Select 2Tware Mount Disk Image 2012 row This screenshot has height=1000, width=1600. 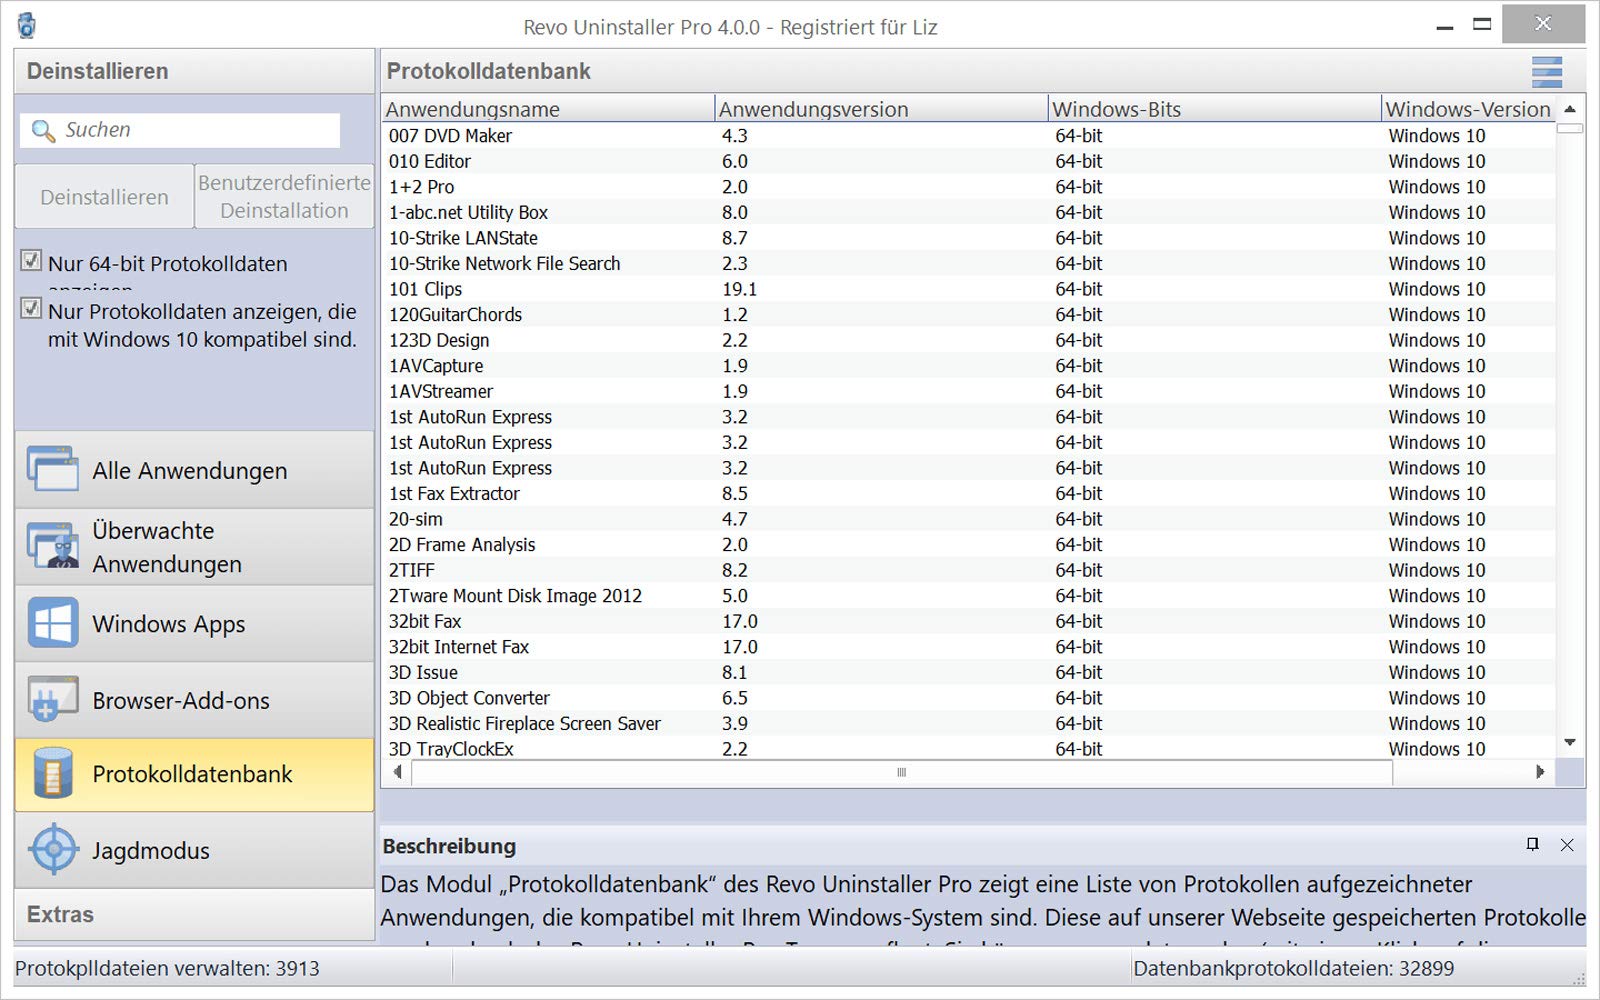coord(968,596)
